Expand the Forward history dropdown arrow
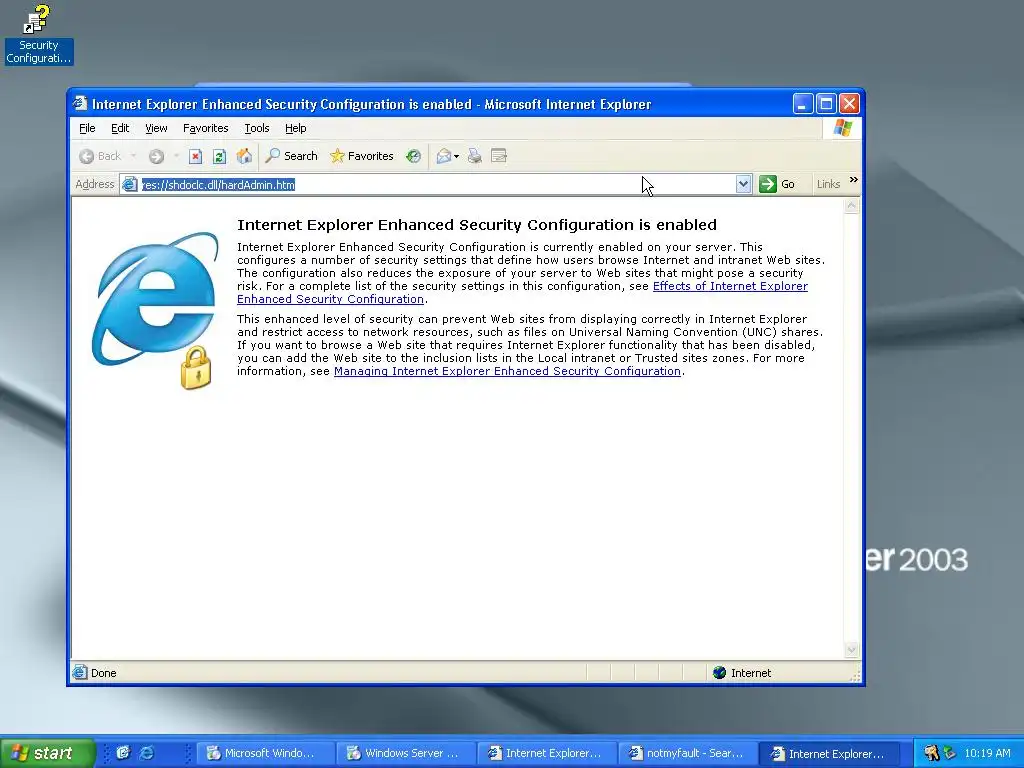The width and height of the screenshot is (1024, 768). point(176,156)
